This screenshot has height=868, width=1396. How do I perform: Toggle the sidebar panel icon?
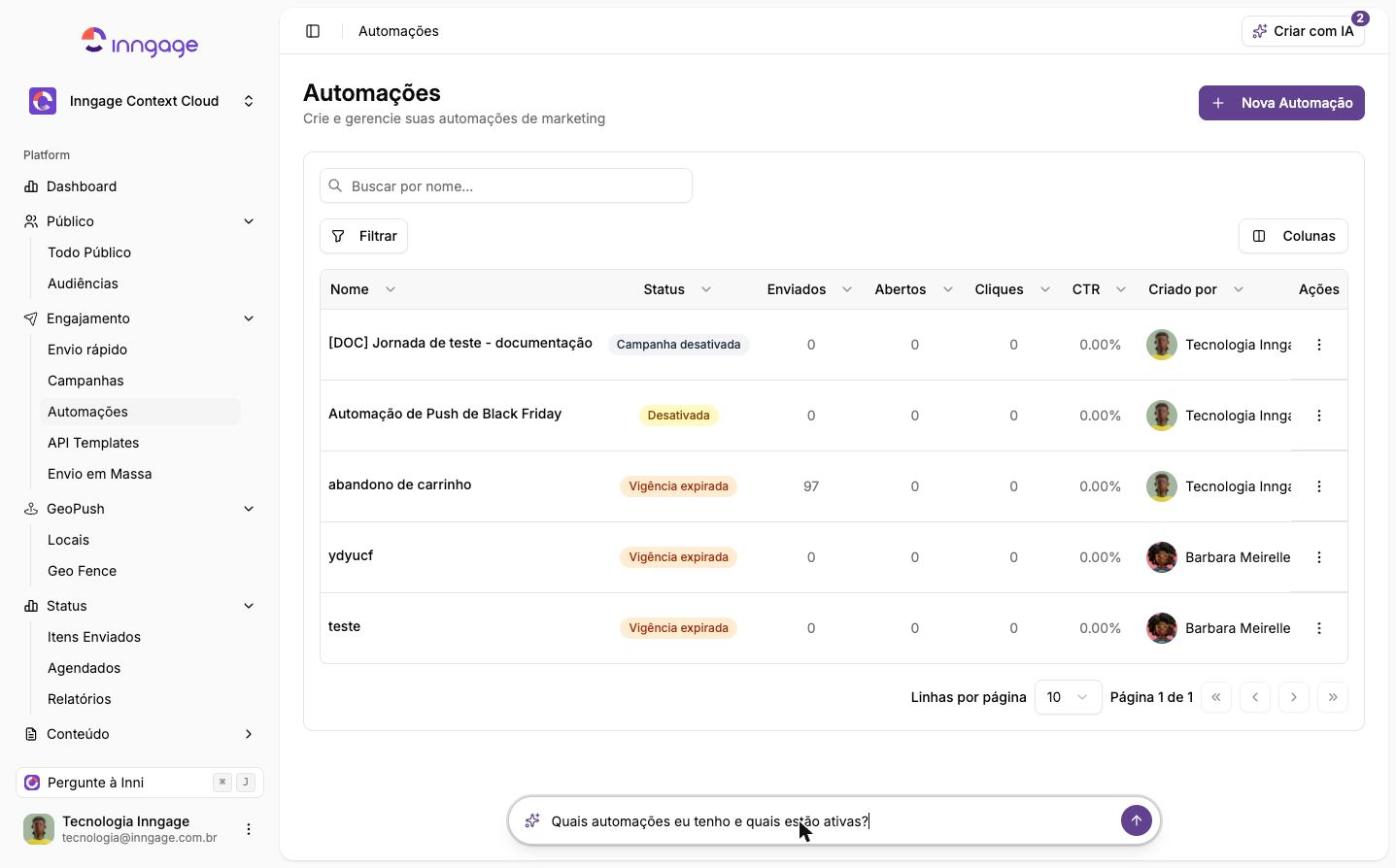tap(313, 31)
